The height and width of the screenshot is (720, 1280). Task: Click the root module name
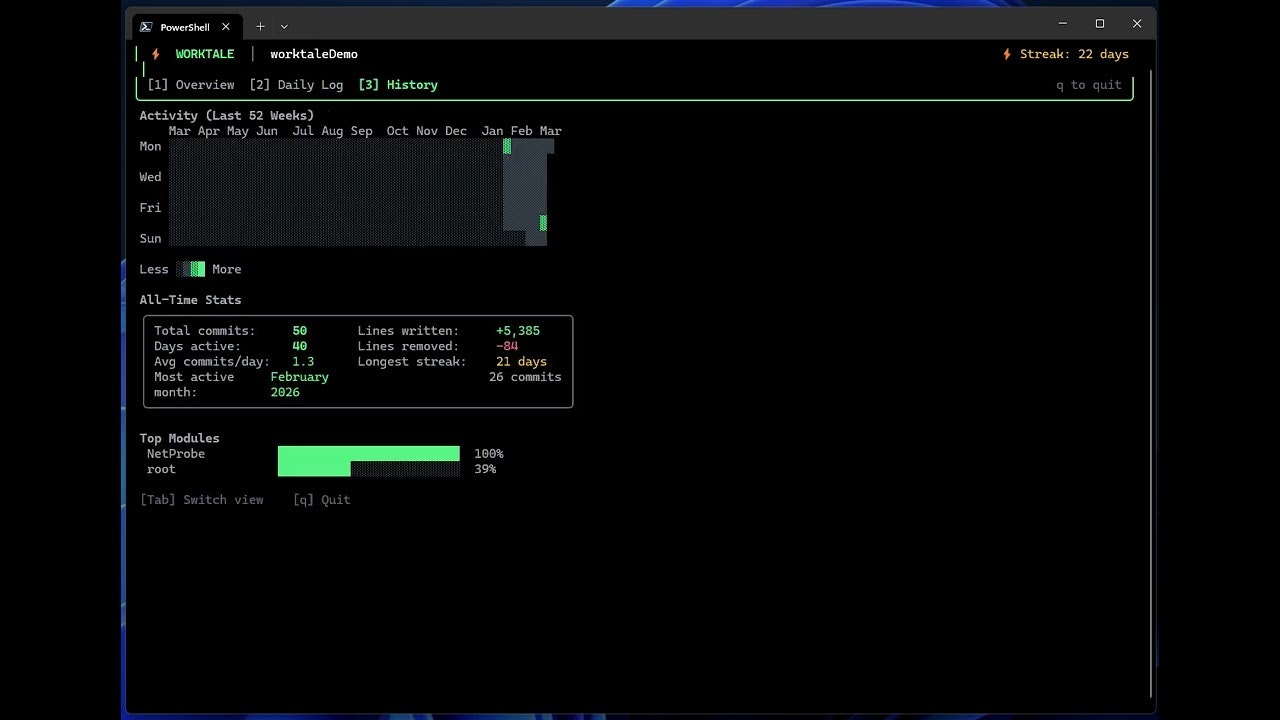(161, 469)
